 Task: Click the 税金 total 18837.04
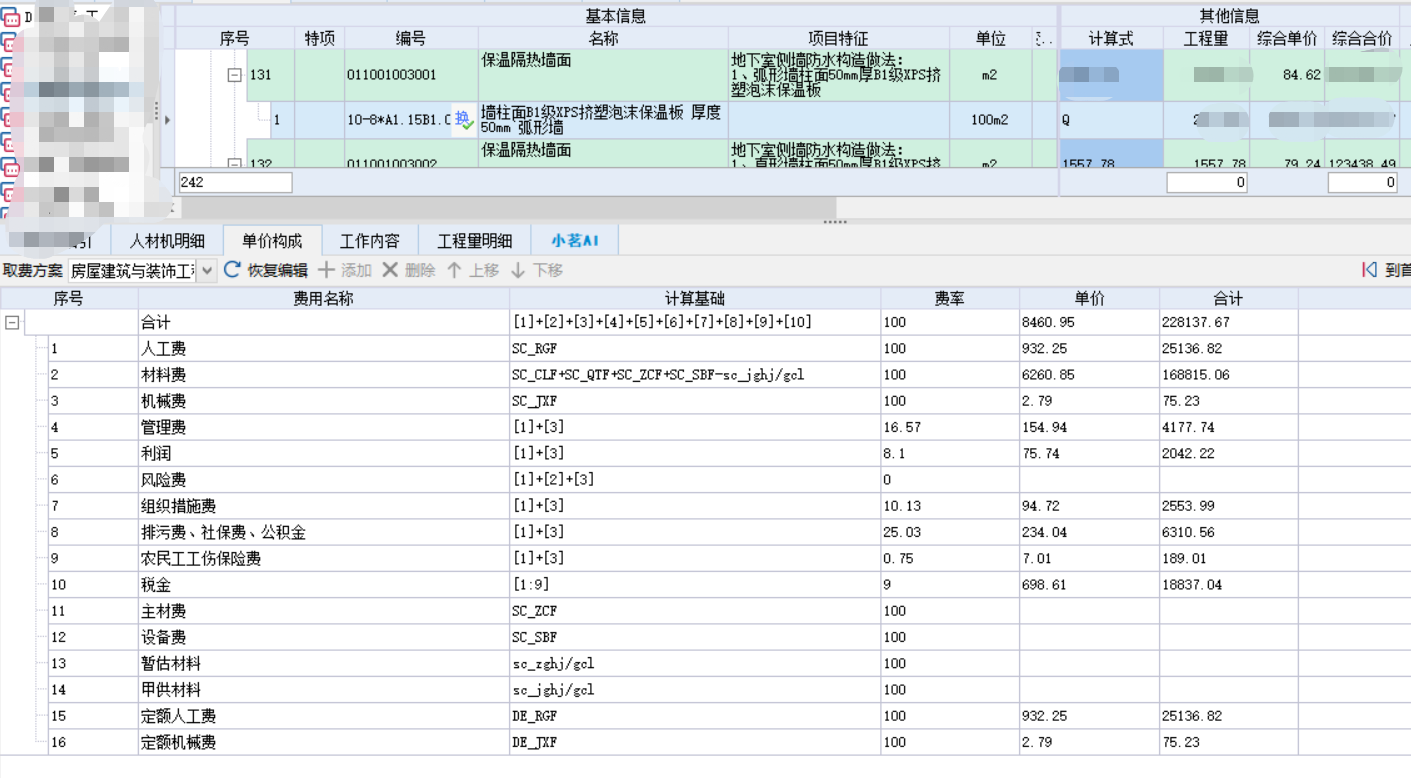pos(1229,584)
